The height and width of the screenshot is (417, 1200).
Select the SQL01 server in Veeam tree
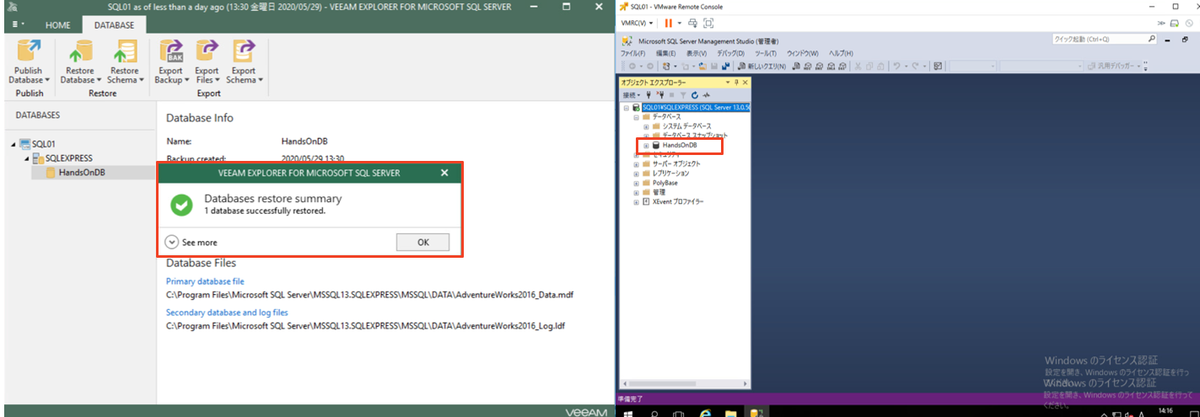click(43, 144)
